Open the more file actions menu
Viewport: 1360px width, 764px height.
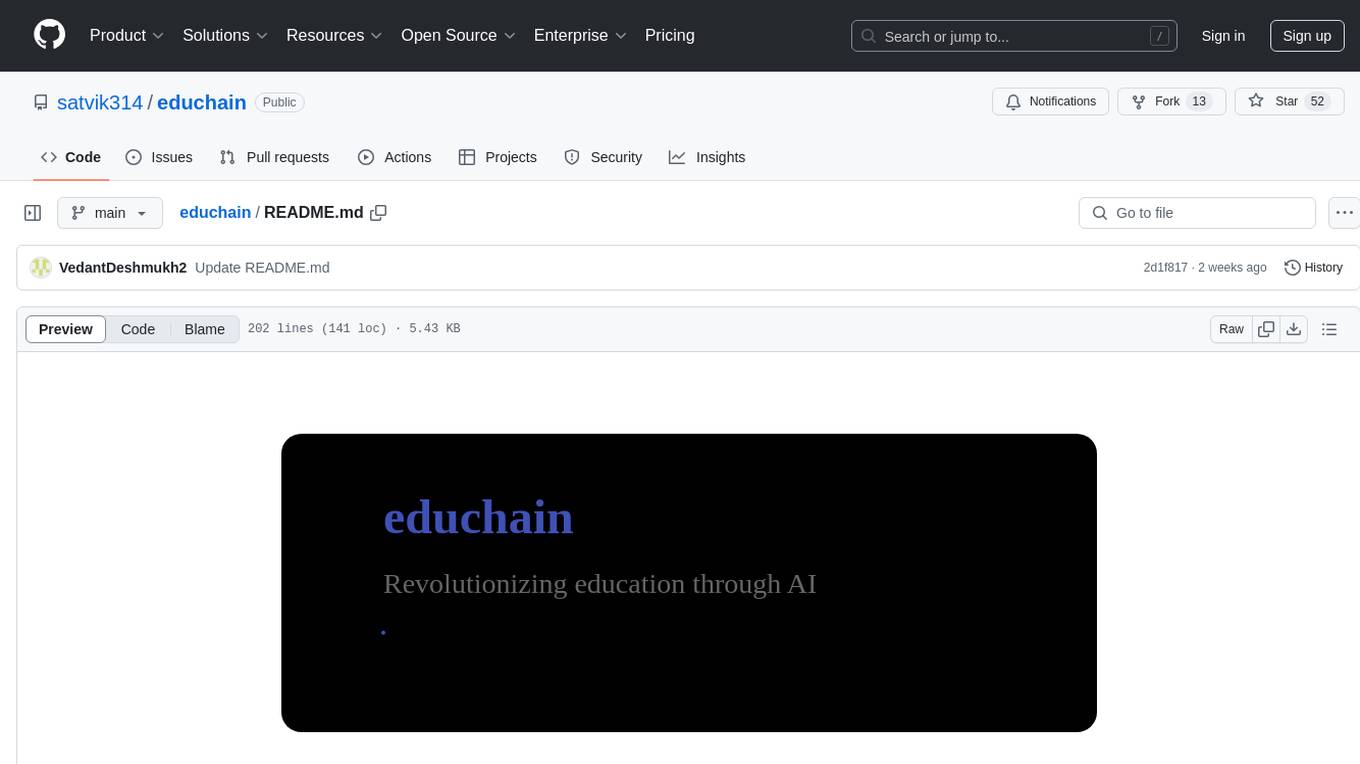point(1344,213)
